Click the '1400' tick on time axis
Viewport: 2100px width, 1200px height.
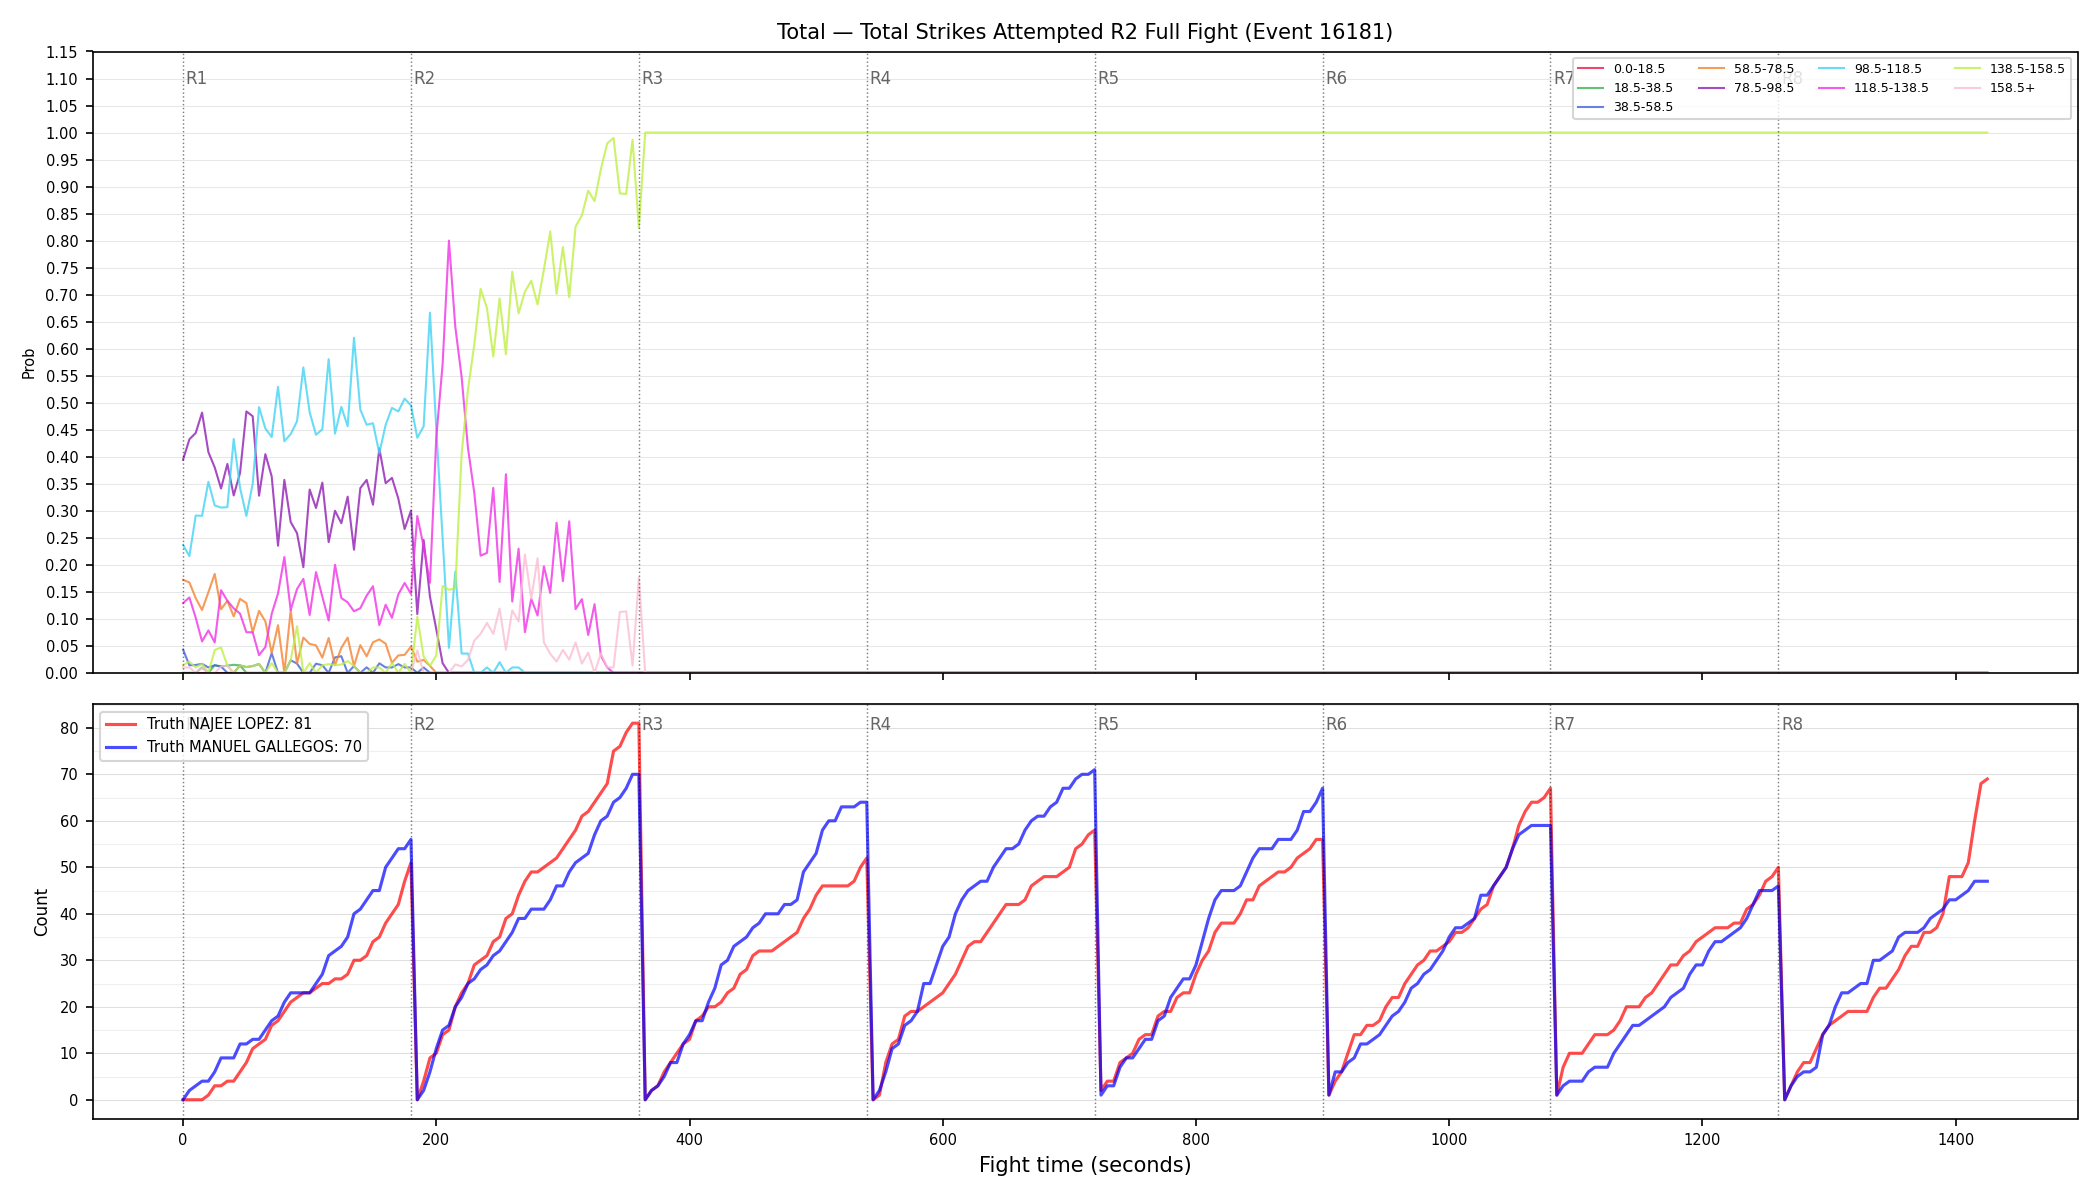click(x=1956, y=1138)
